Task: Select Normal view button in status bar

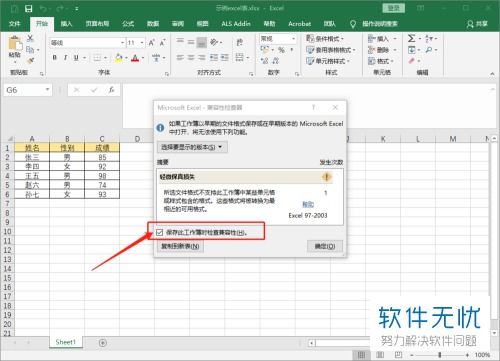Action: click(x=361, y=355)
